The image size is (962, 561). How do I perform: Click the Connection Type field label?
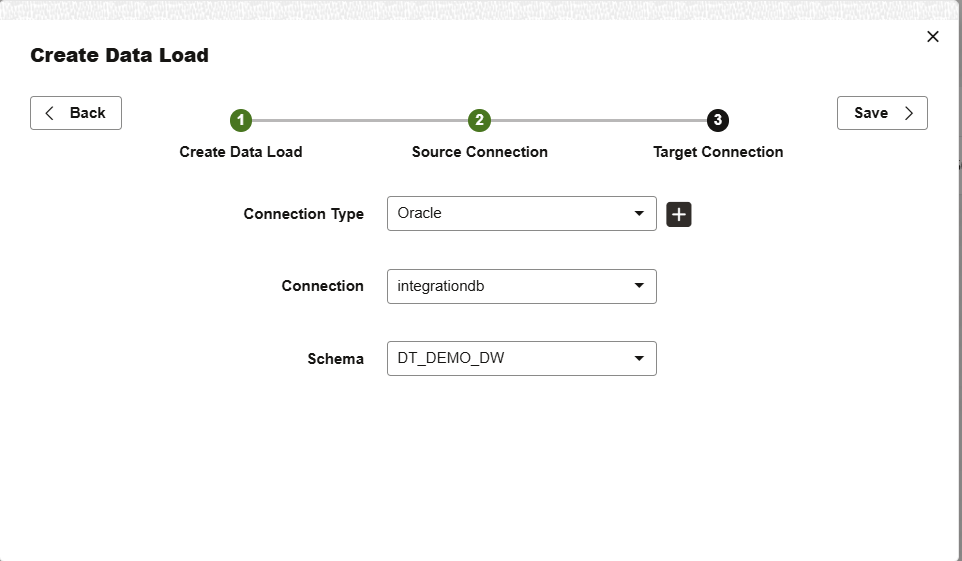(x=304, y=214)
